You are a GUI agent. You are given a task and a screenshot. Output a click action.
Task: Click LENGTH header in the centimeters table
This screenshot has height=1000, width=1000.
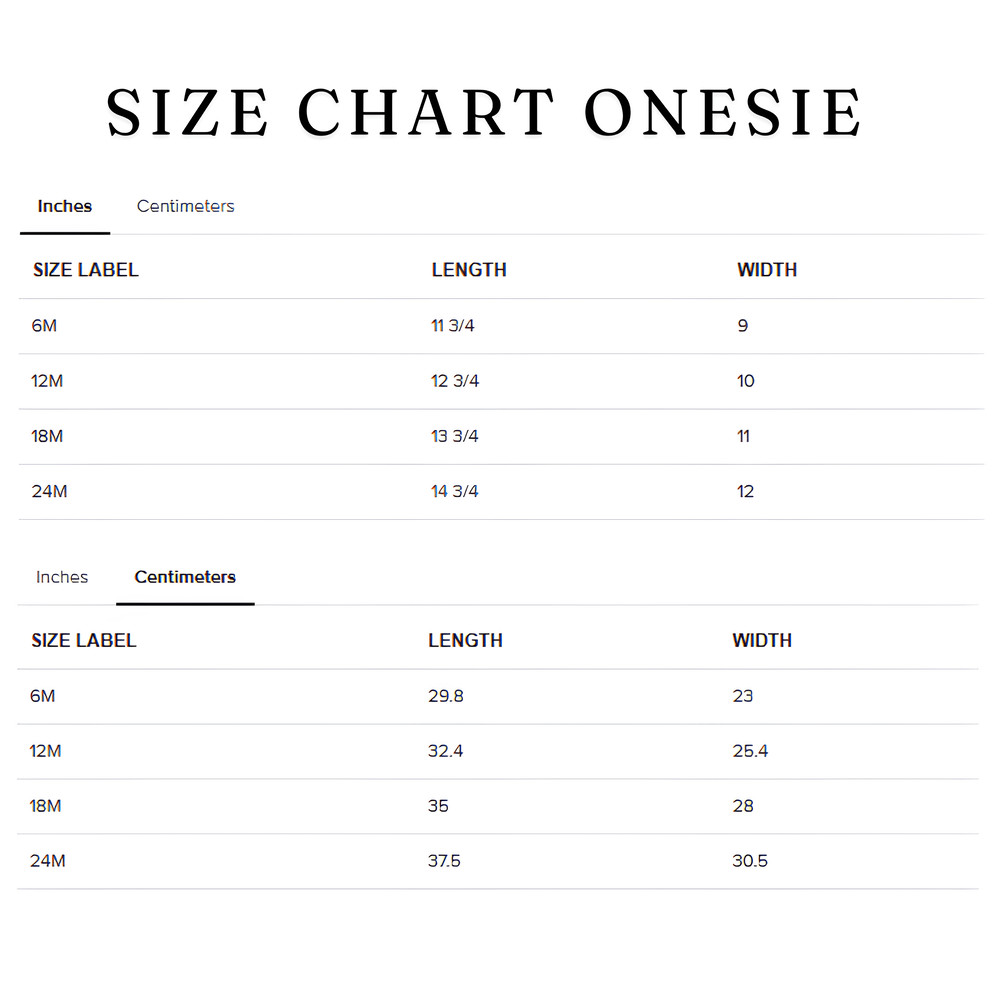(x=465, y=641)
